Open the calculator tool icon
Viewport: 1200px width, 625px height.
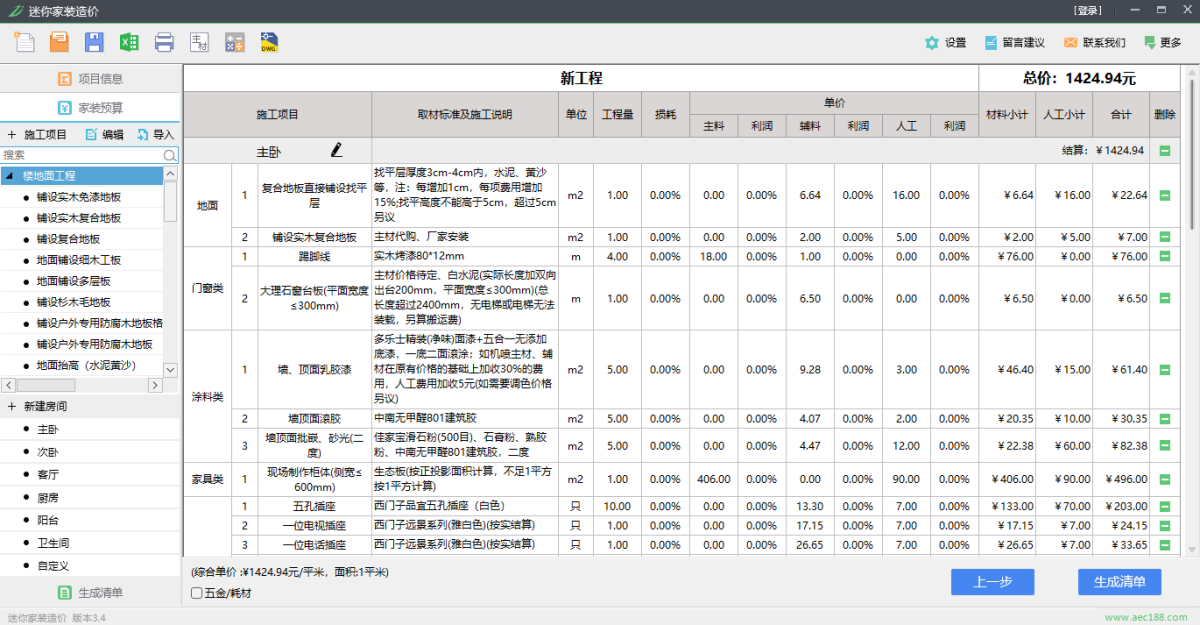pos(234,42)
